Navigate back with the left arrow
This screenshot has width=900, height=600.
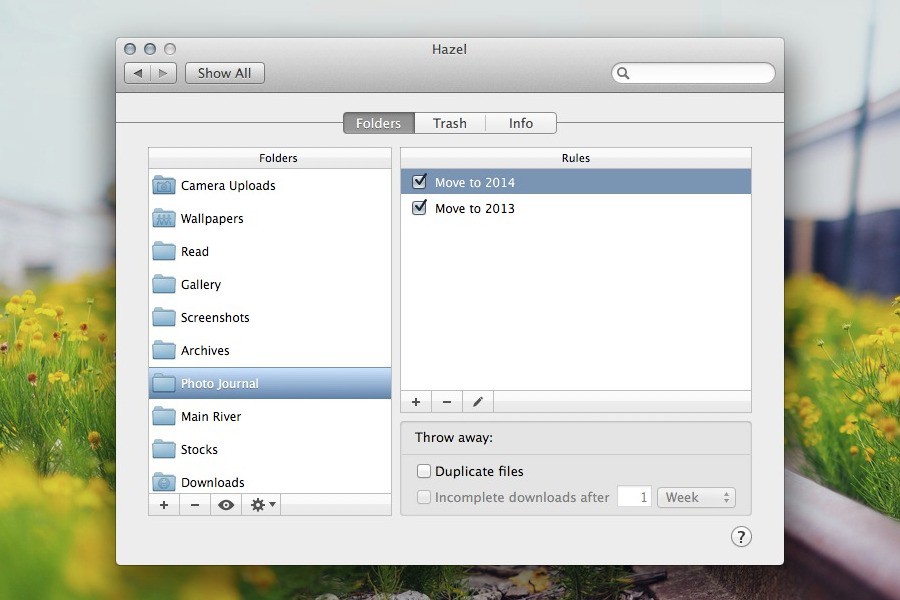click(138, 73)
